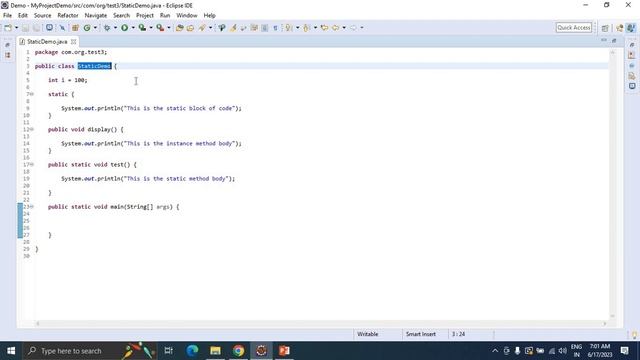The image size is (640, 360).
Task: Open Google Chrome from the taskbar
Action: tap(238, 351)
